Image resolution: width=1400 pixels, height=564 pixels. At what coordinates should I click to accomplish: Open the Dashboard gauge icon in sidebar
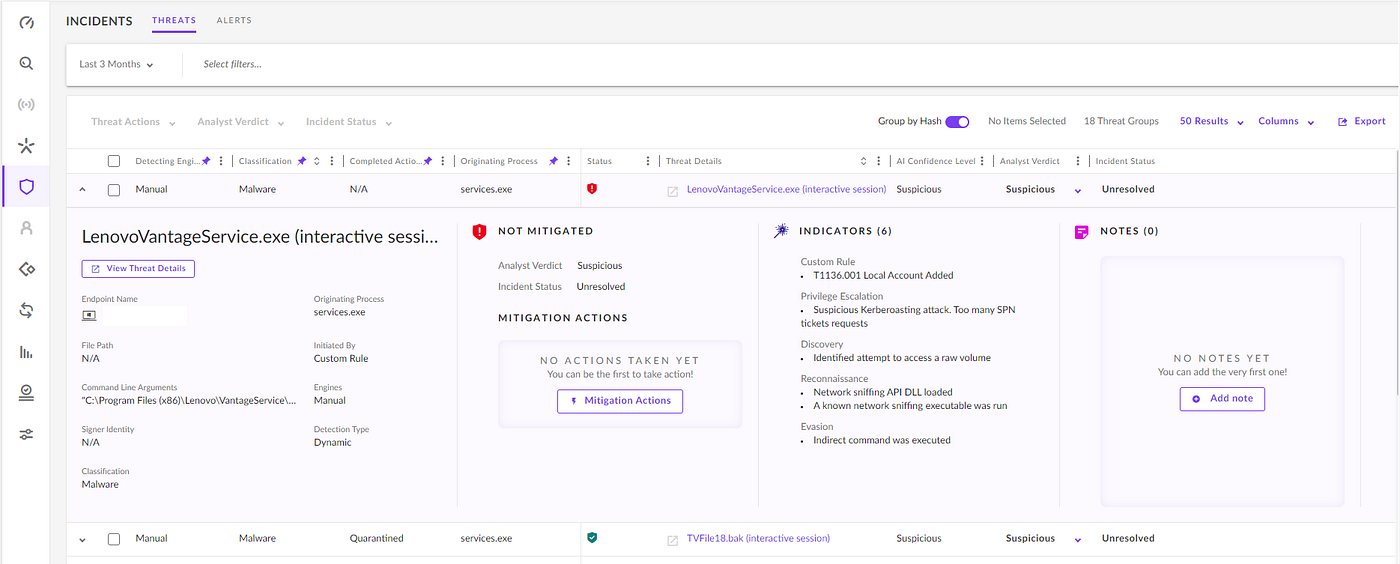[x=27, y=22]
